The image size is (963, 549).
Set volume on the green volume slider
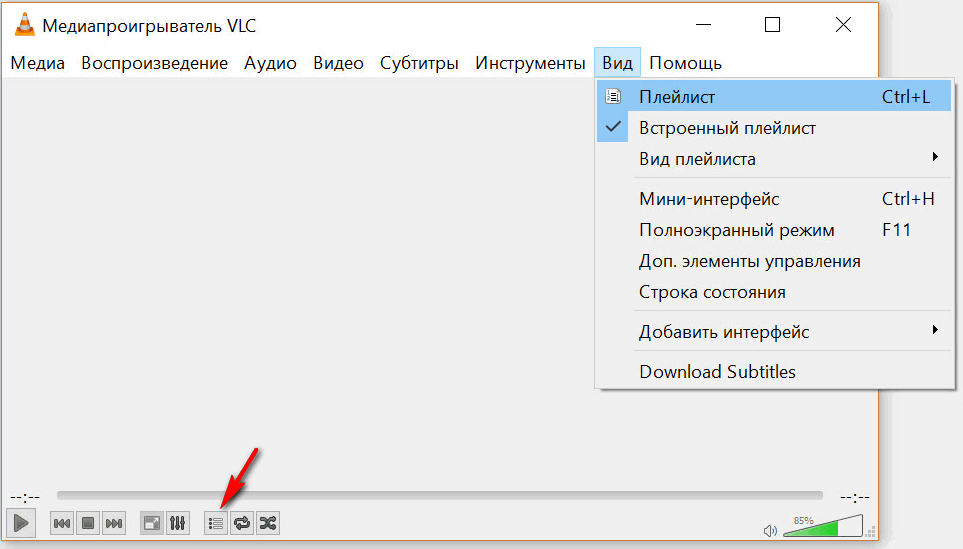(823, 526)
